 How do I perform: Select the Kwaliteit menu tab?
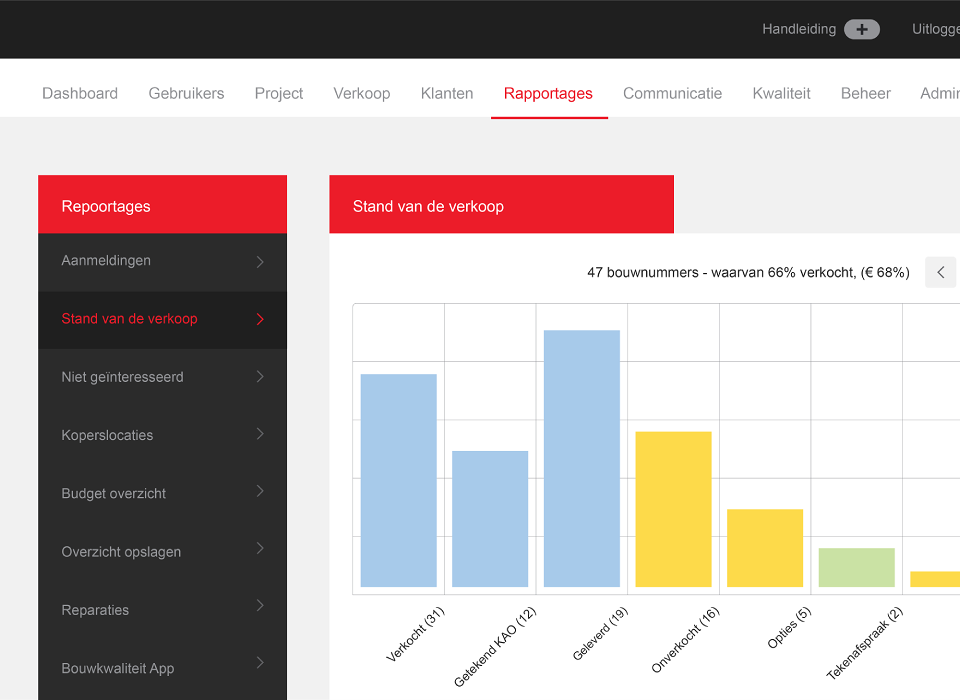pos(781,93)
